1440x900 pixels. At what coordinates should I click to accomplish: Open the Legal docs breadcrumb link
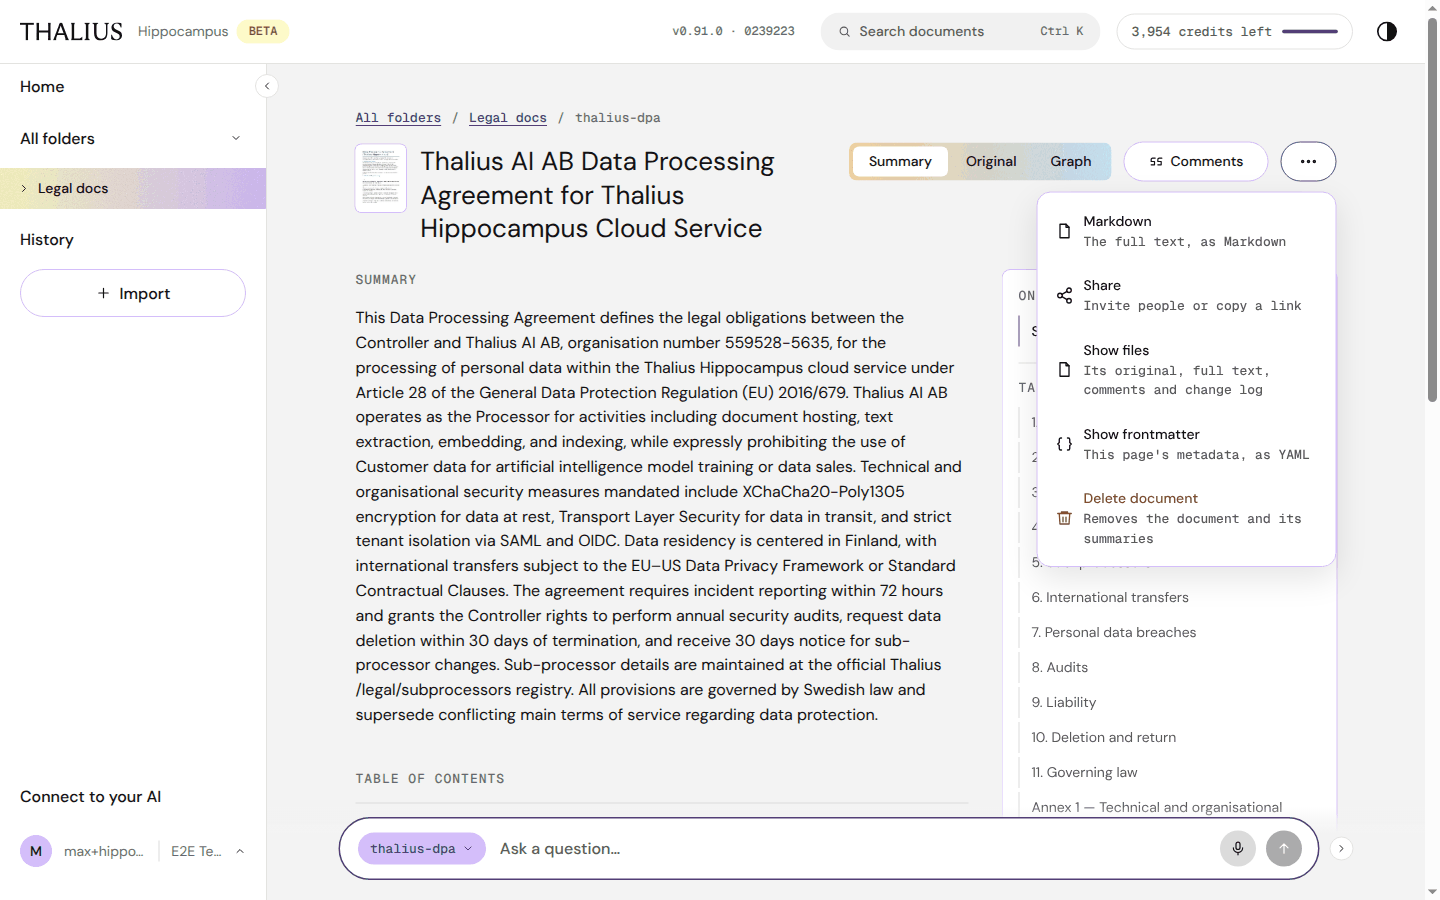pos(507,118)
